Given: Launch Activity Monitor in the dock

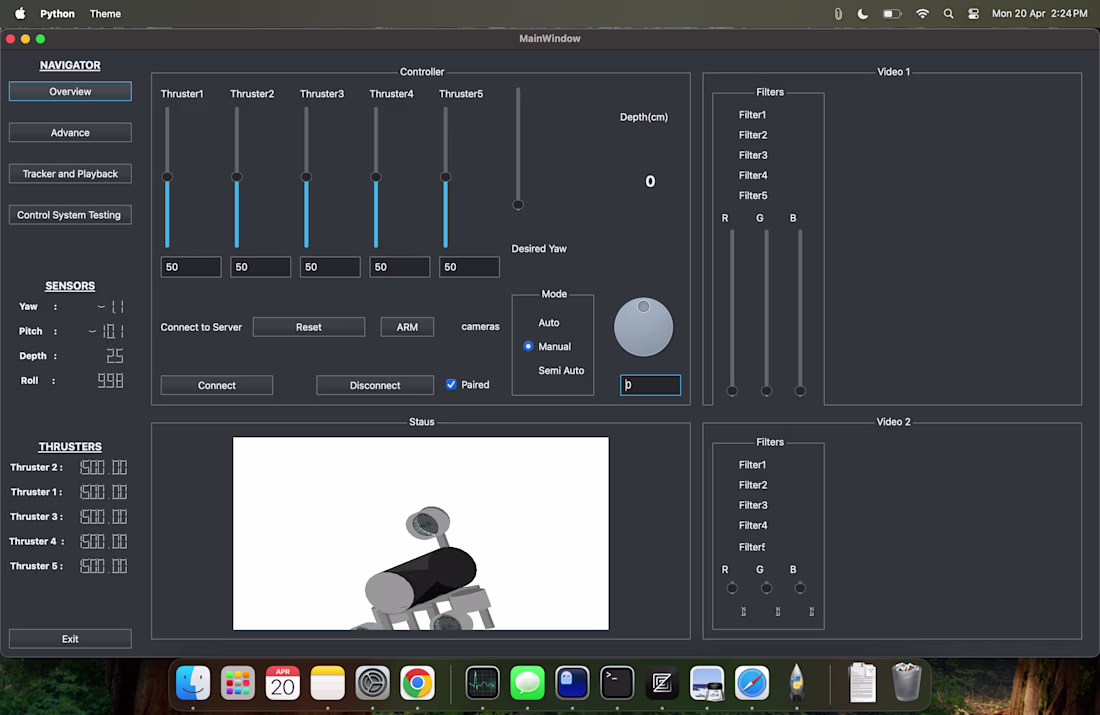Looking at the screenshot, I should [482, 683].
